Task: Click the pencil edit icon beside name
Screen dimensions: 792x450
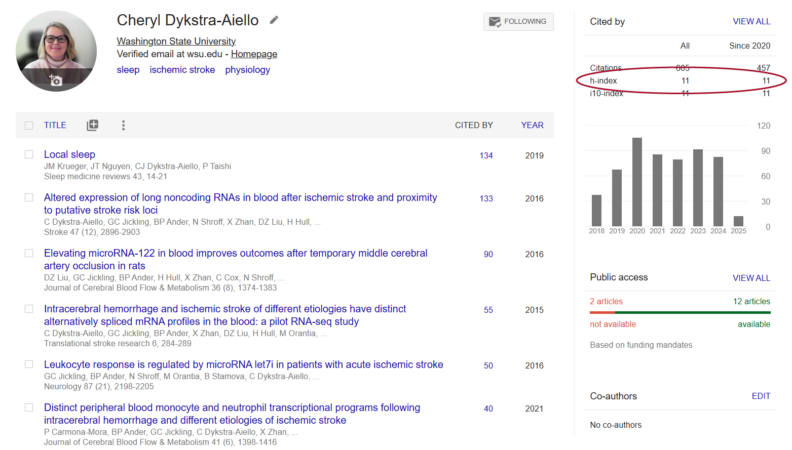Action: (x=274, y=20)
